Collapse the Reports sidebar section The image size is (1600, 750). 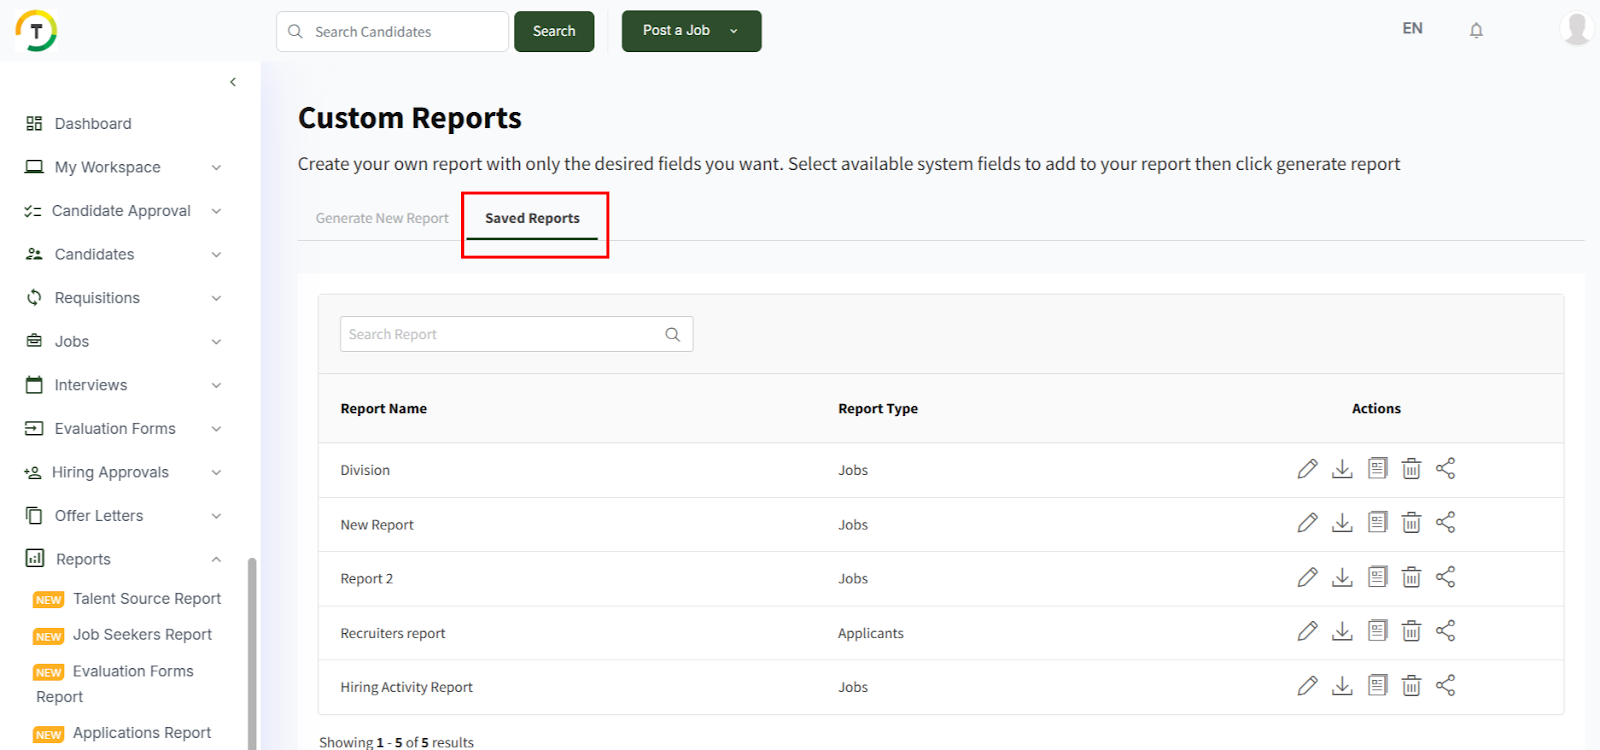(x=216, y=560)
